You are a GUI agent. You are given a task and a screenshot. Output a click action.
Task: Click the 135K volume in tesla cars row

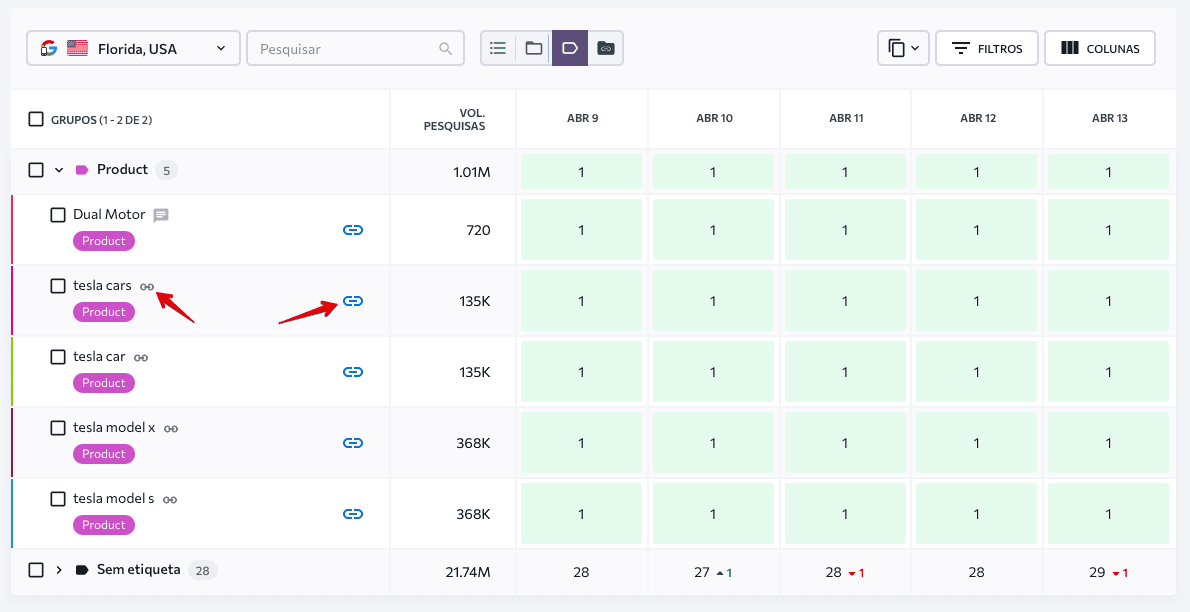474,301
